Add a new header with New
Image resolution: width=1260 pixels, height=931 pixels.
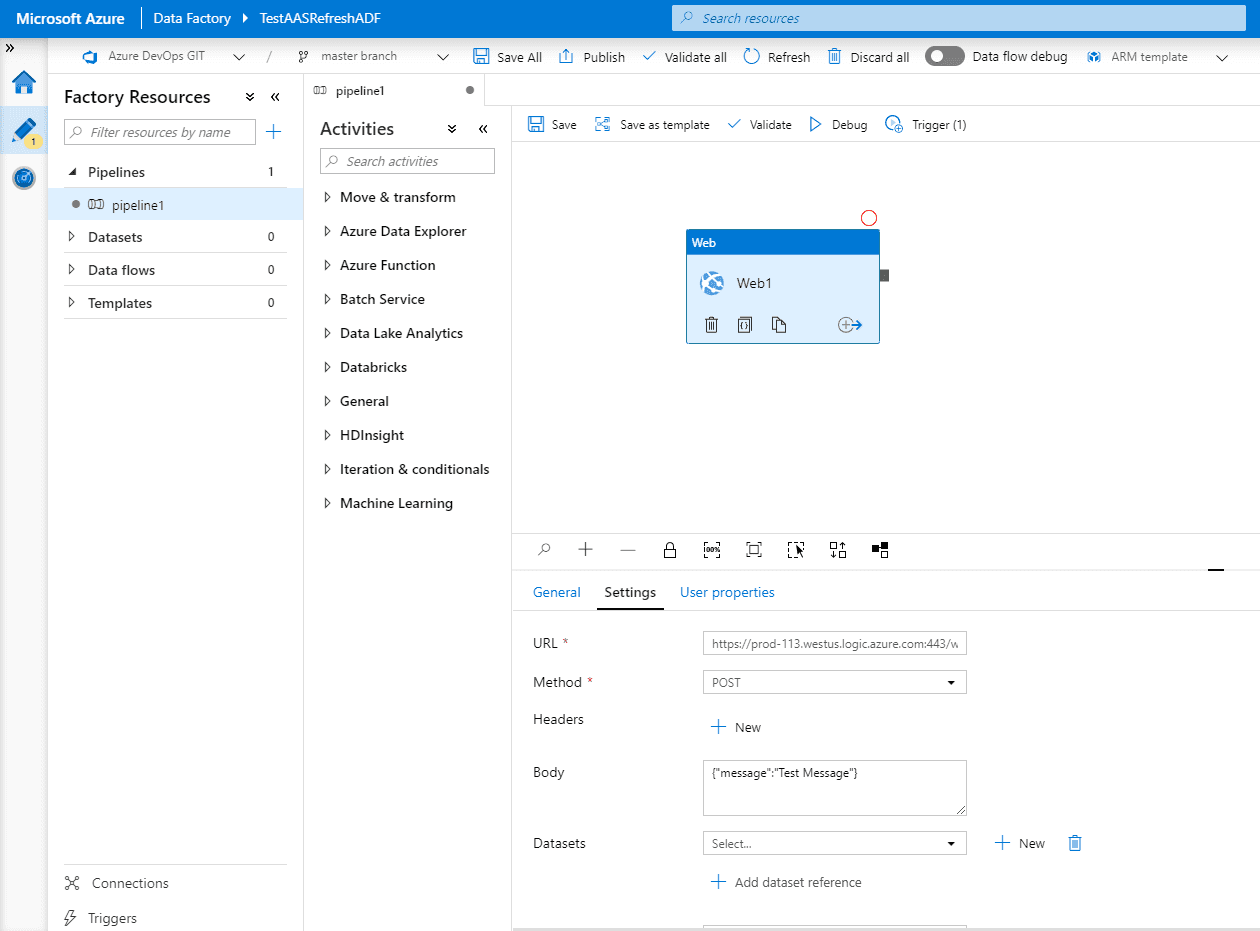tap(736, 727)
